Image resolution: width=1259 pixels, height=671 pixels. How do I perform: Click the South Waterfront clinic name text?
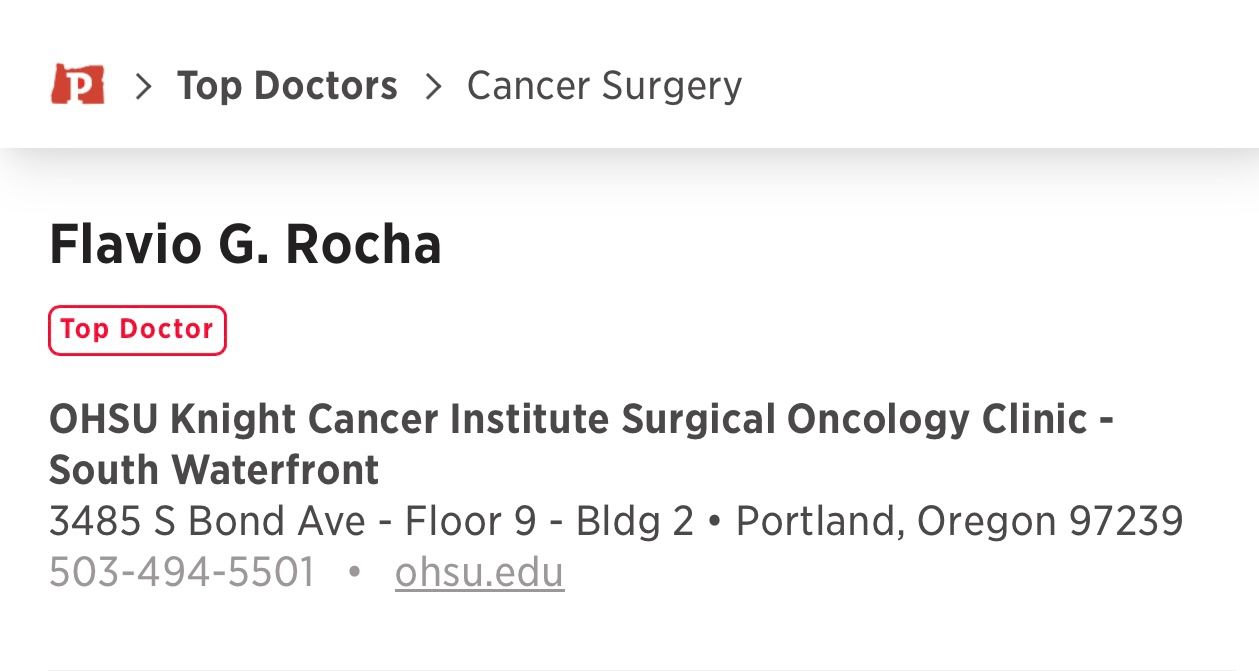click(213, 469)
